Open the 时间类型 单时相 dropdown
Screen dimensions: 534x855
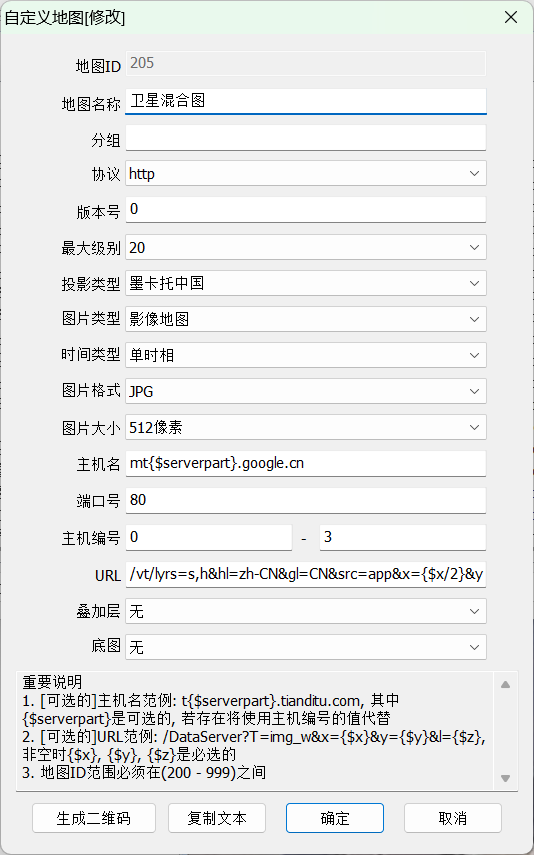coord(305,356)
